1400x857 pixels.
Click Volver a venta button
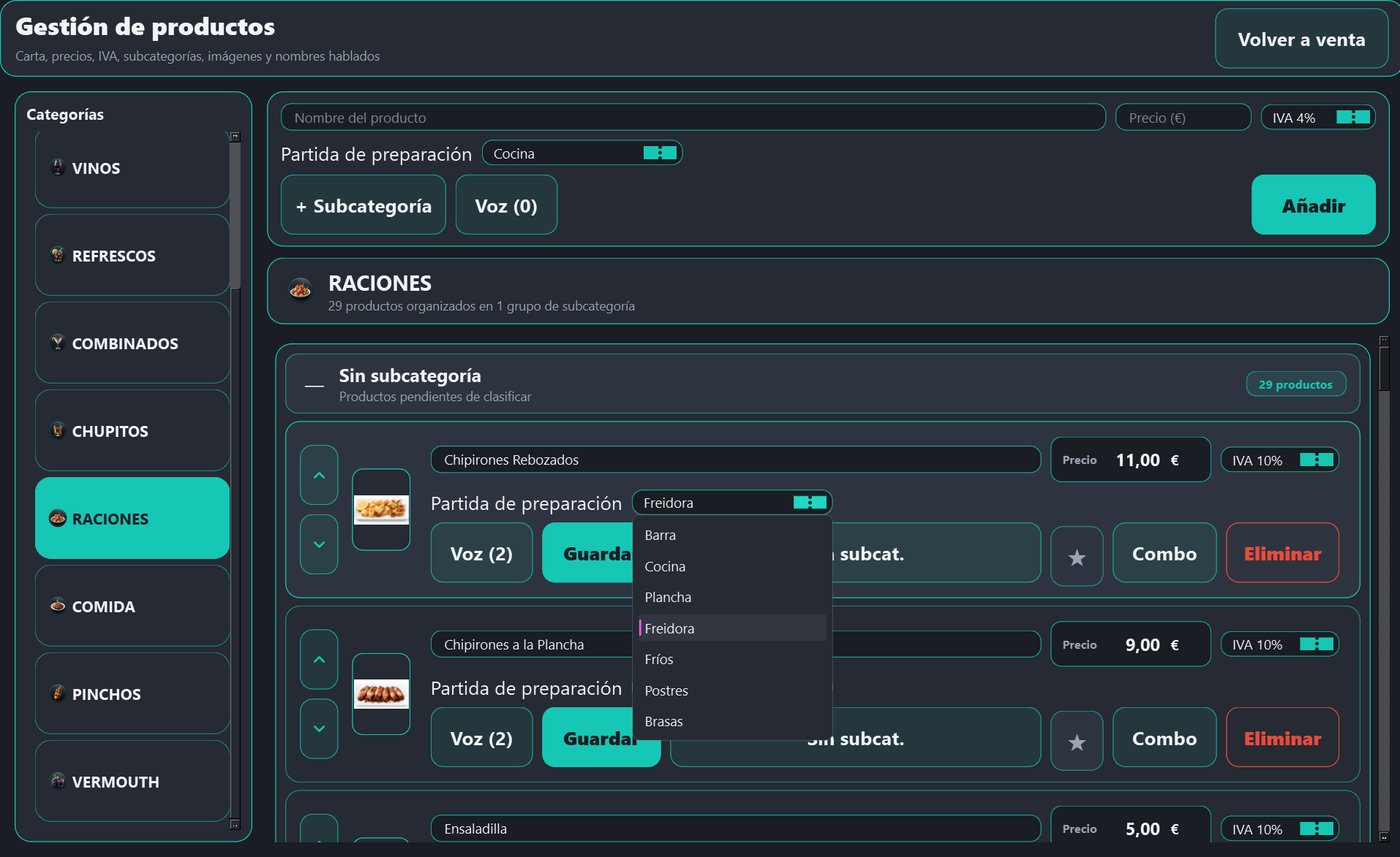1301,39
